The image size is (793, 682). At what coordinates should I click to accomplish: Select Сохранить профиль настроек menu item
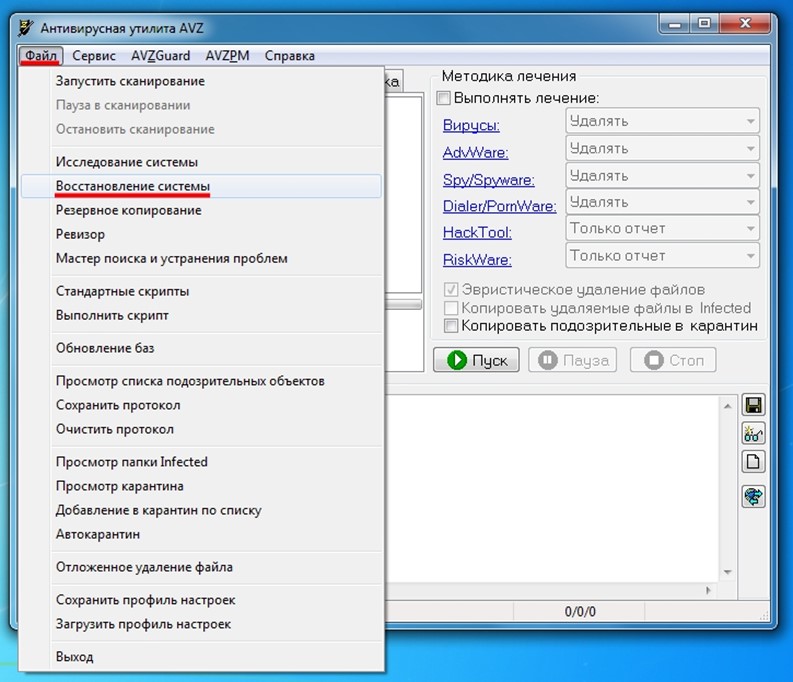pyautogui.click(x=201, y=600)
